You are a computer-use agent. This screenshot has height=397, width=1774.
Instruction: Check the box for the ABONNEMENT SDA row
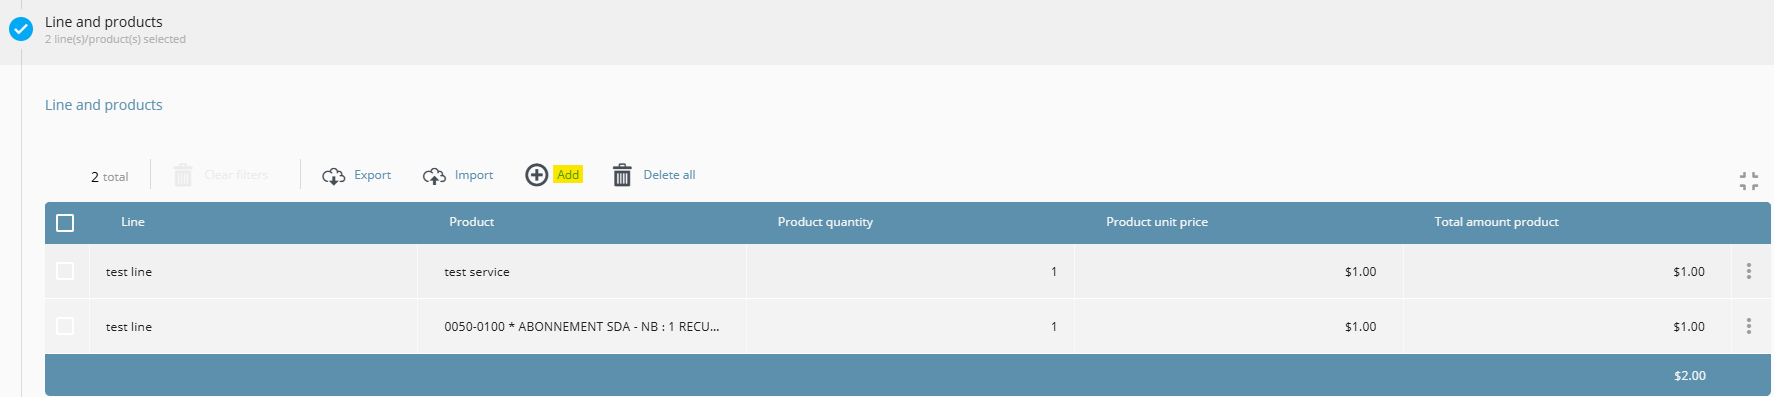coord(65,326)
